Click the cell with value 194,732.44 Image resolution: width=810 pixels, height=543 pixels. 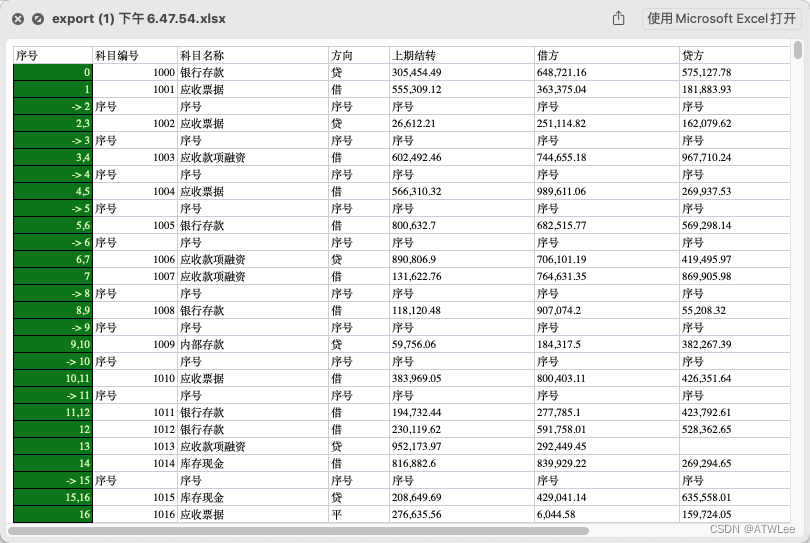click(461, 413)
